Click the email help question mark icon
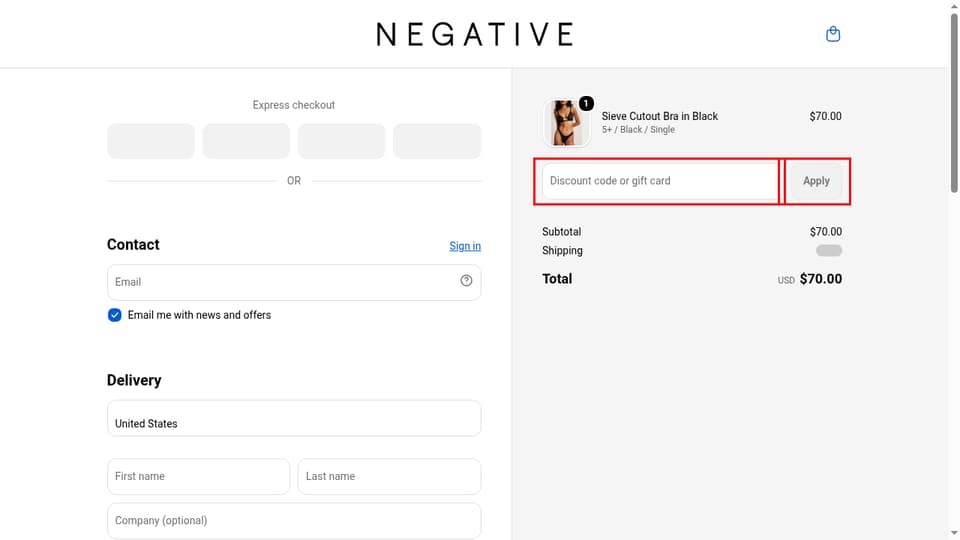 (466, 280)
